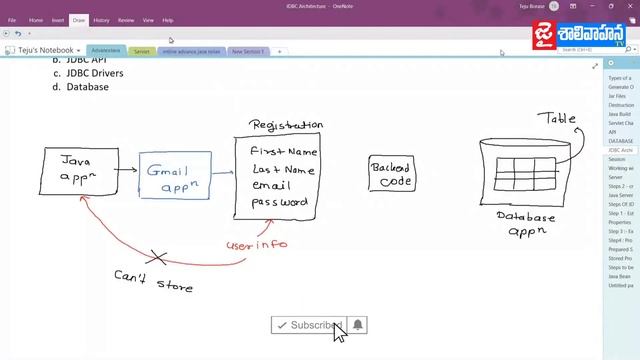The height and width of the screenshot is (360, 640).
Task: Click the notebook icon beside Teju's Notebook
Action: click(10, 50)
